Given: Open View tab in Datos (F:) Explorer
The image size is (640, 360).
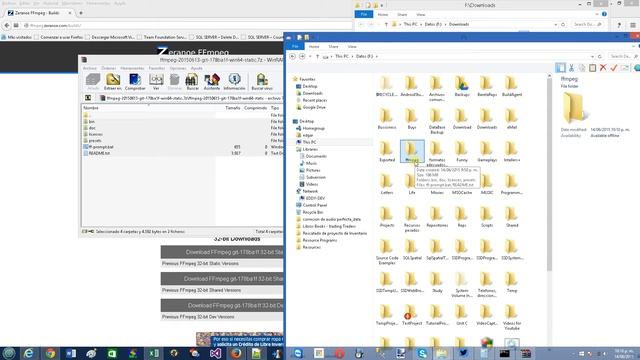Looking at the screenshot, I should (352, 47).
